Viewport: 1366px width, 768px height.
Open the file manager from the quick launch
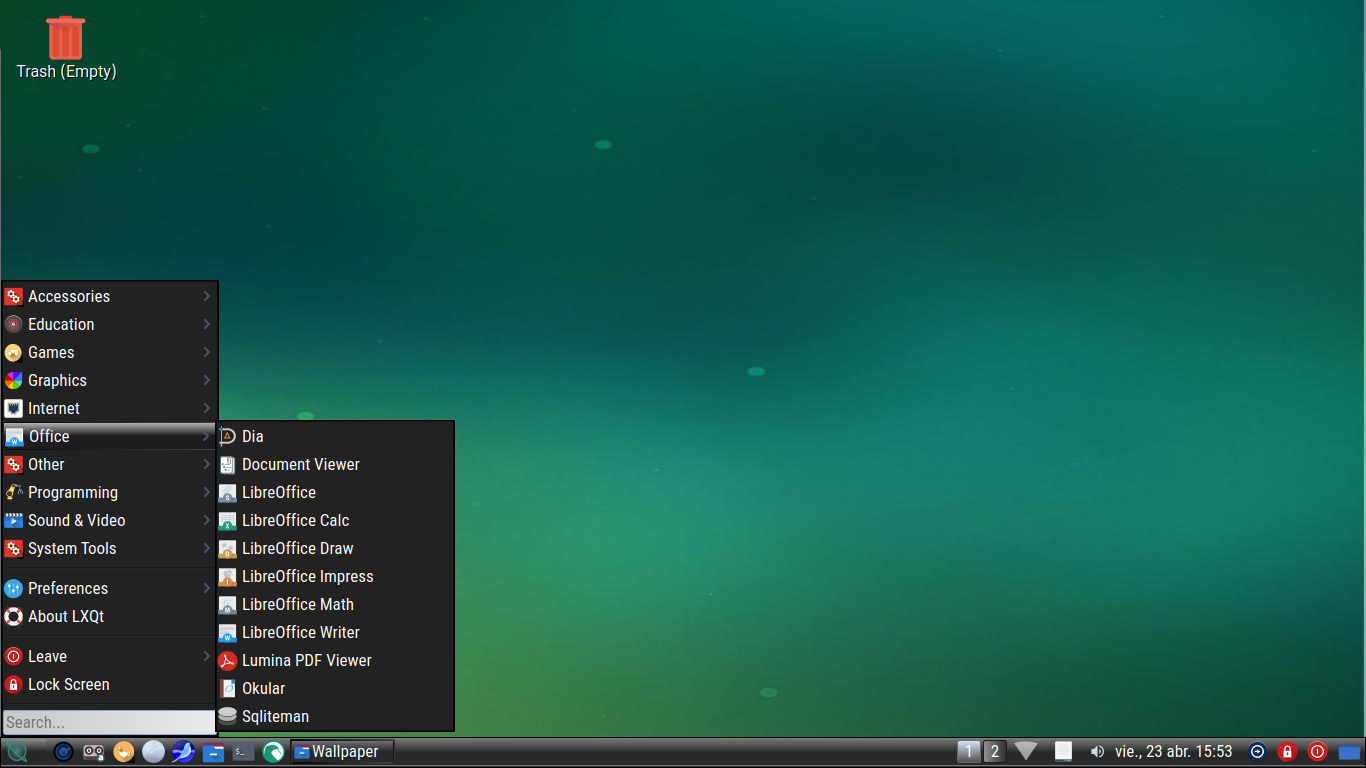pyautogui.click(x=213, y=752)
